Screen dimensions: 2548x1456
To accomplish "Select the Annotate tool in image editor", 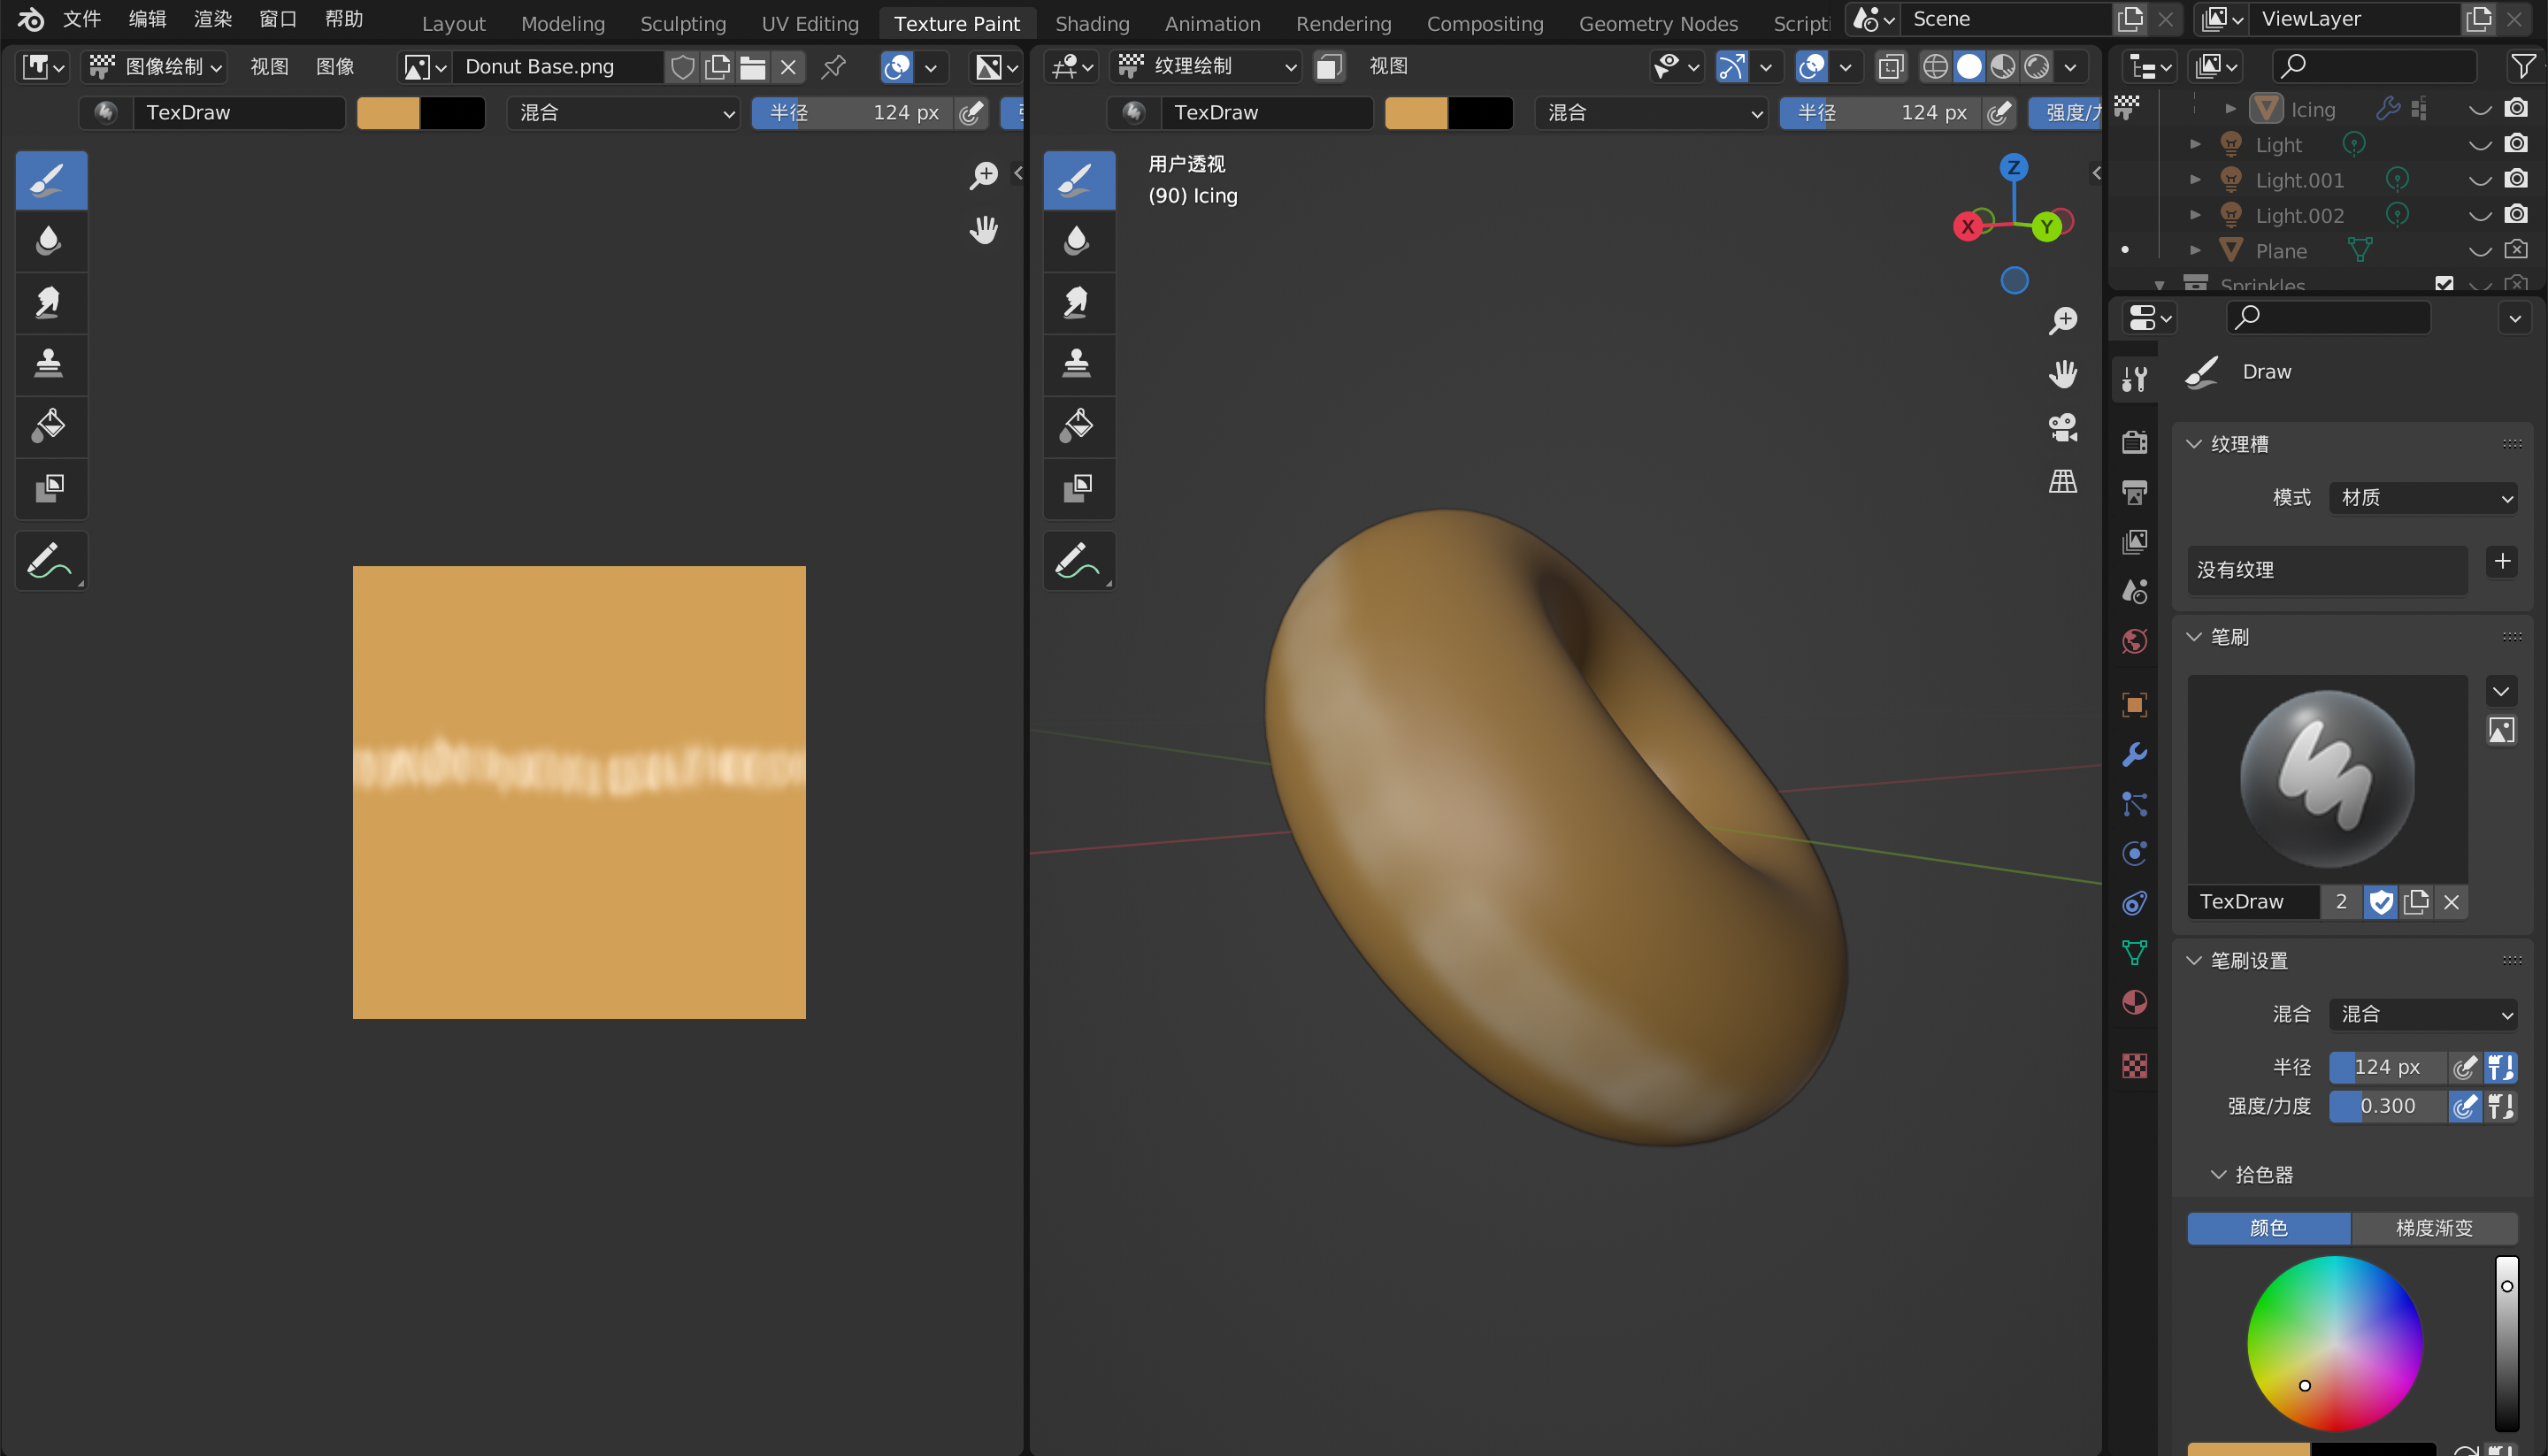I will (x=49, y=561).
